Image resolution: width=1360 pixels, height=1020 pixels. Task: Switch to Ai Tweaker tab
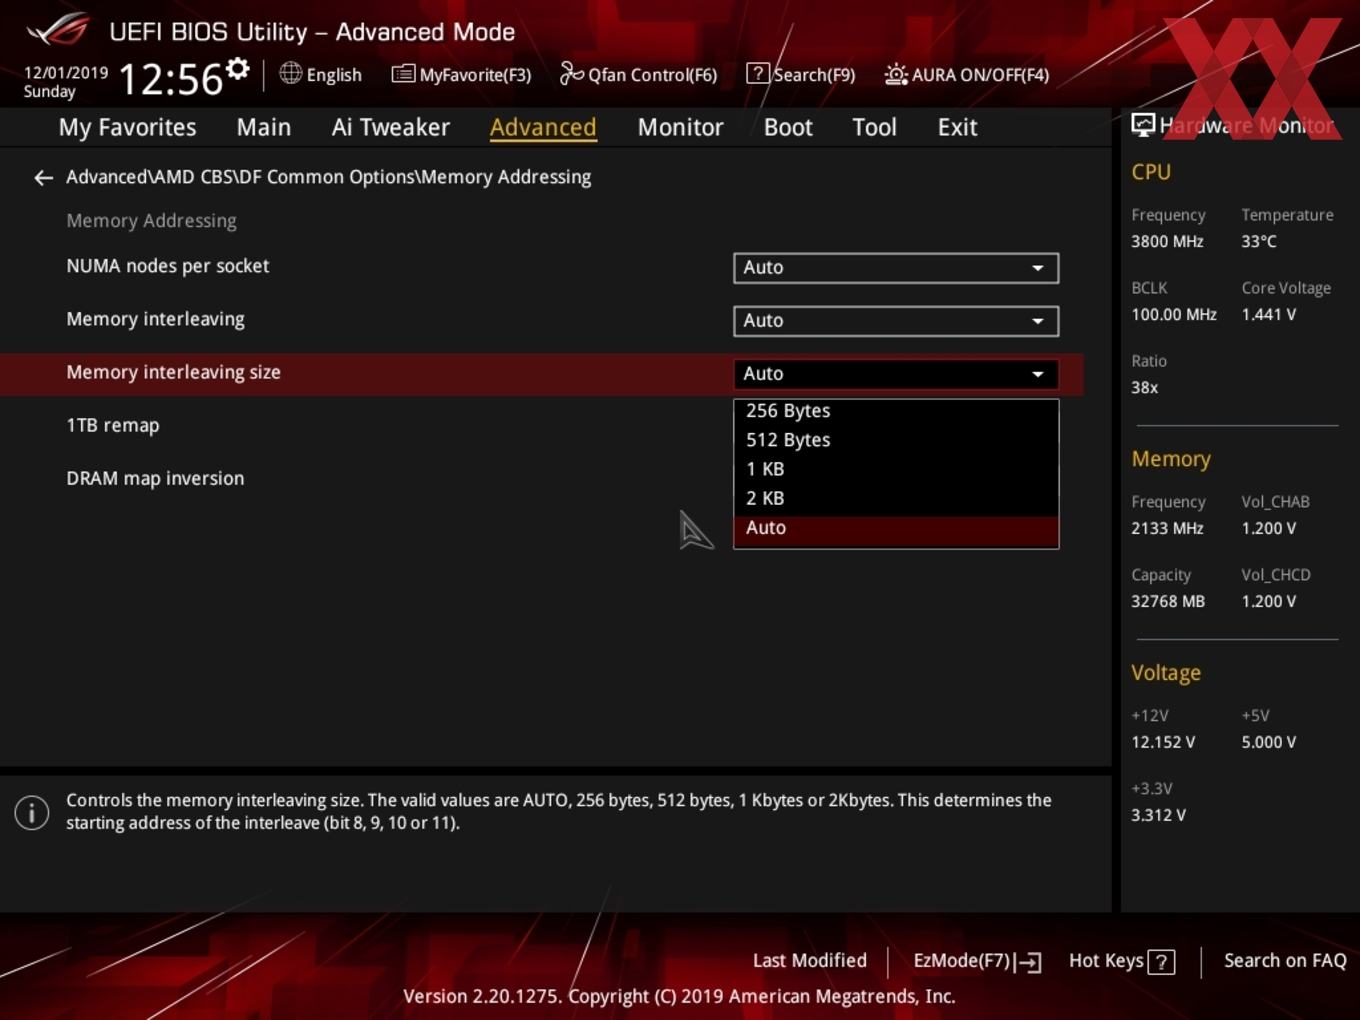pos(391,128)
